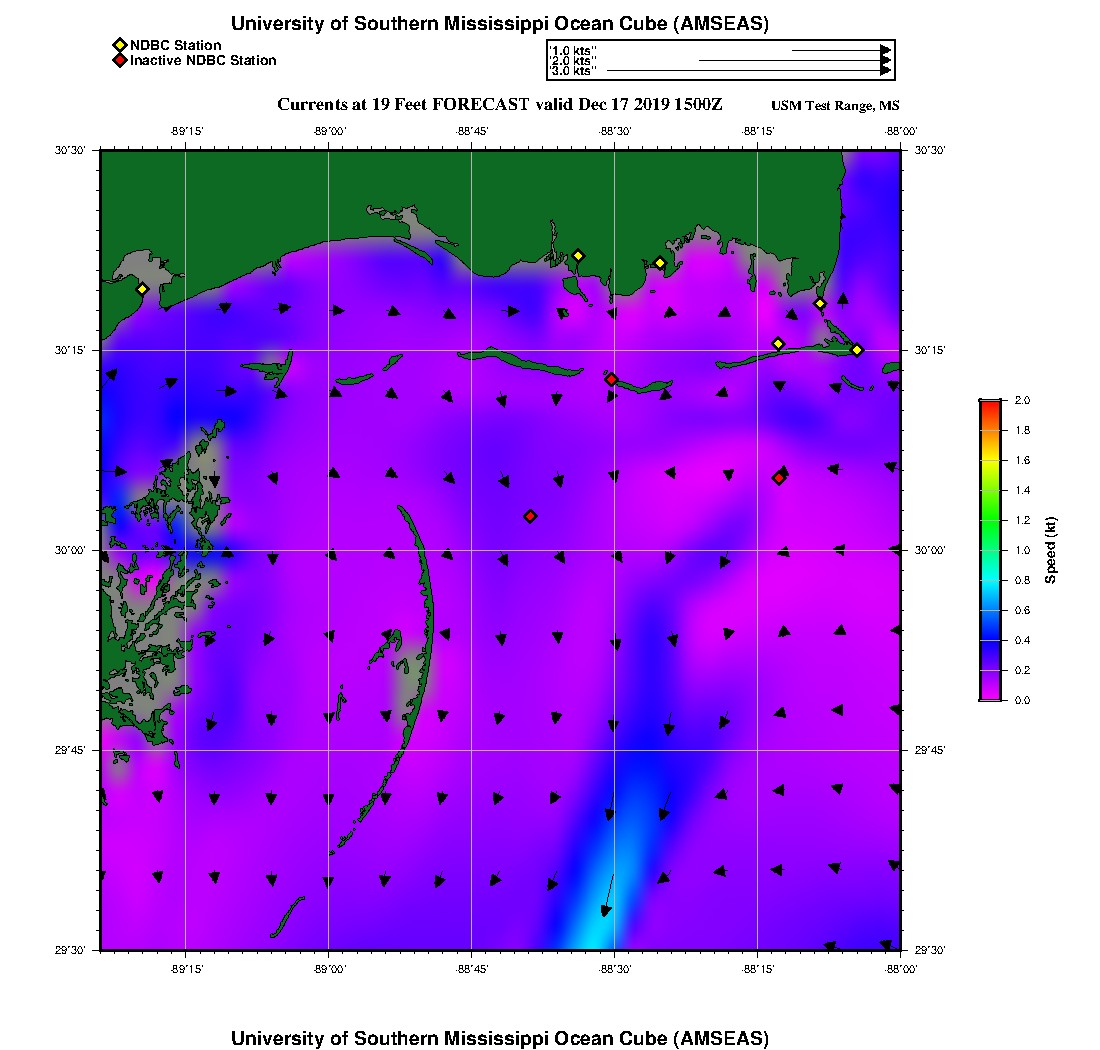Click the cyan 0.6 level on the colorbar
This screenshot has width=1100, height=1050.
point(989,610)
